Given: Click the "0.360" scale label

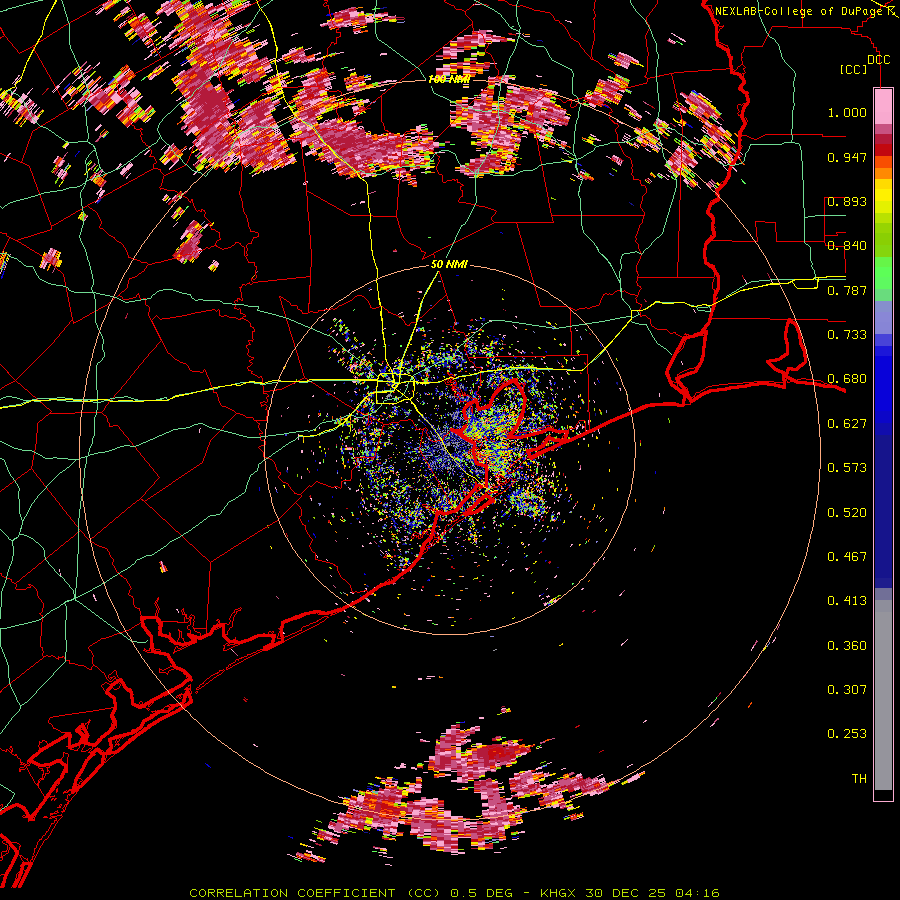Looking at the screenshot, I should point(847,646).
